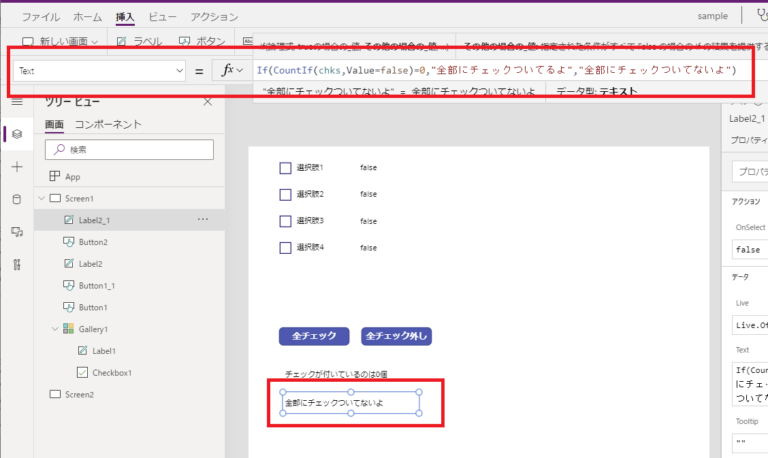The image size is (768, 458).
Task: Click the tree view 検索 box
Action: (x=129, y=149)
